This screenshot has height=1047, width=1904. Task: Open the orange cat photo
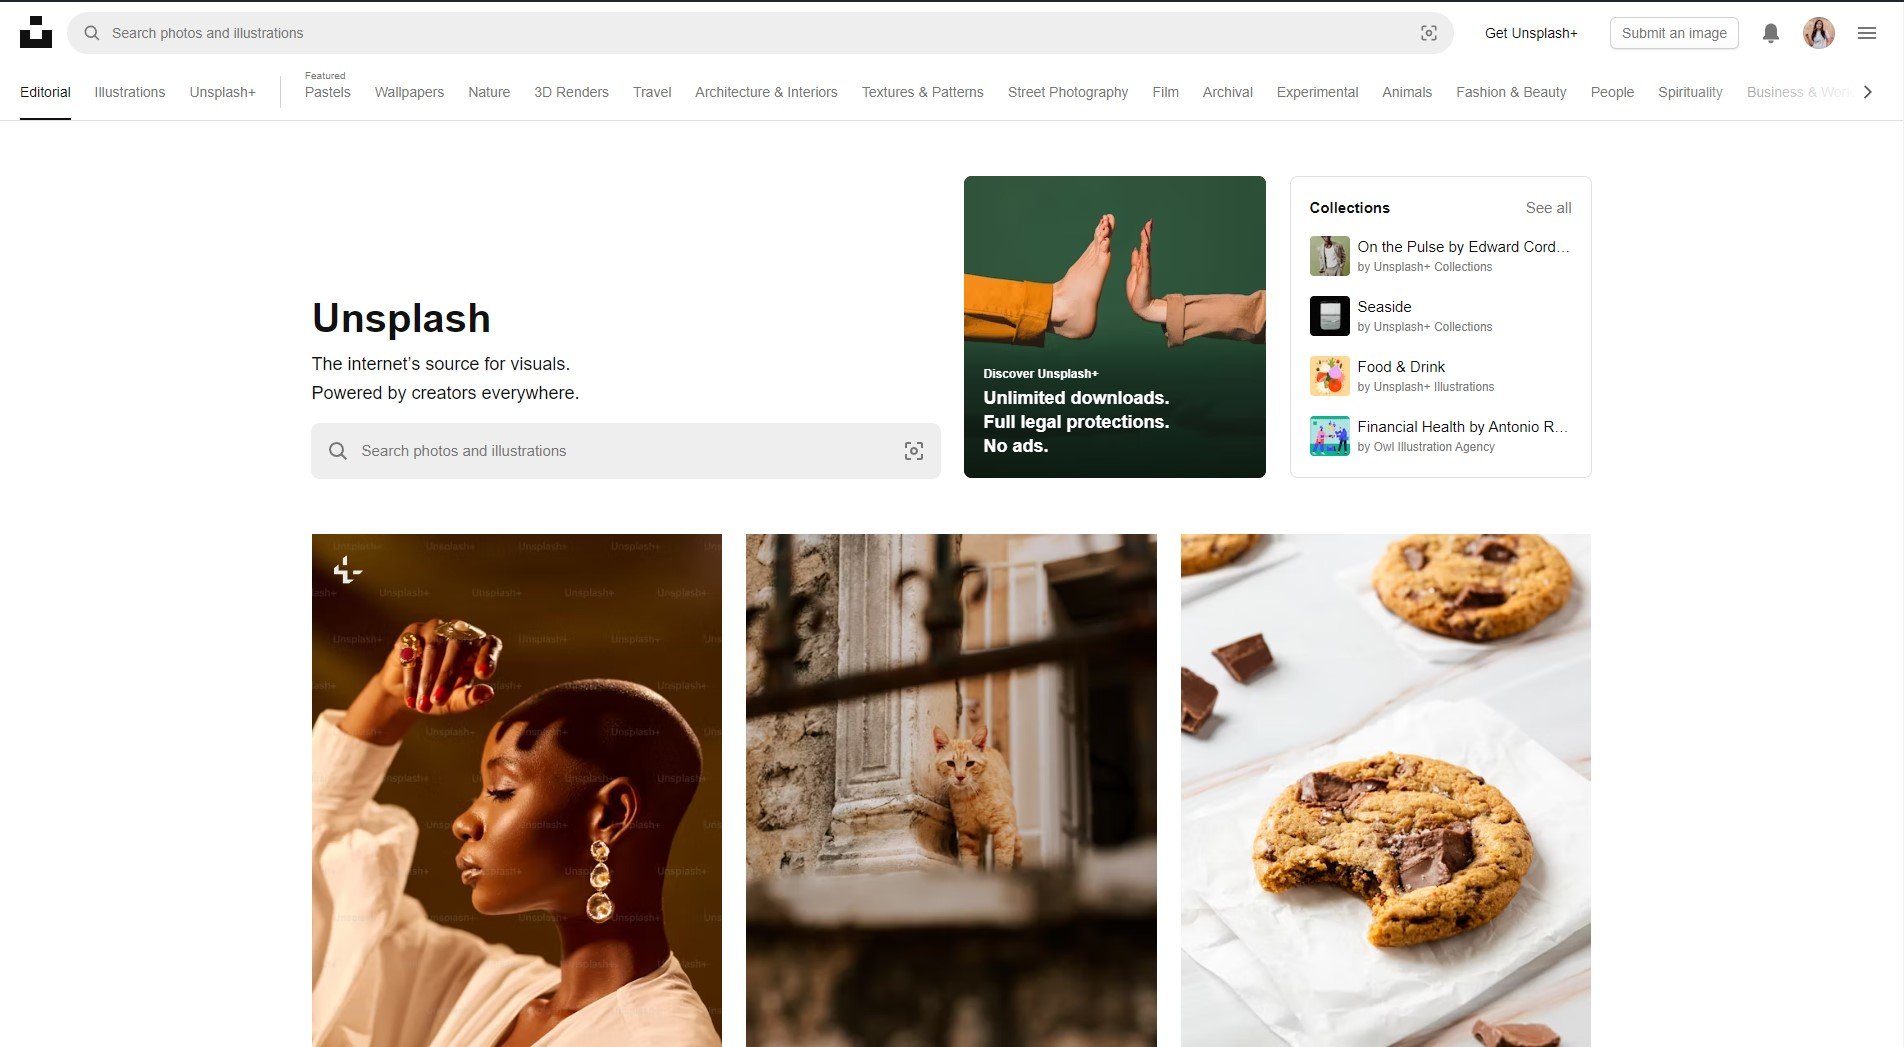tap(951, 790)
